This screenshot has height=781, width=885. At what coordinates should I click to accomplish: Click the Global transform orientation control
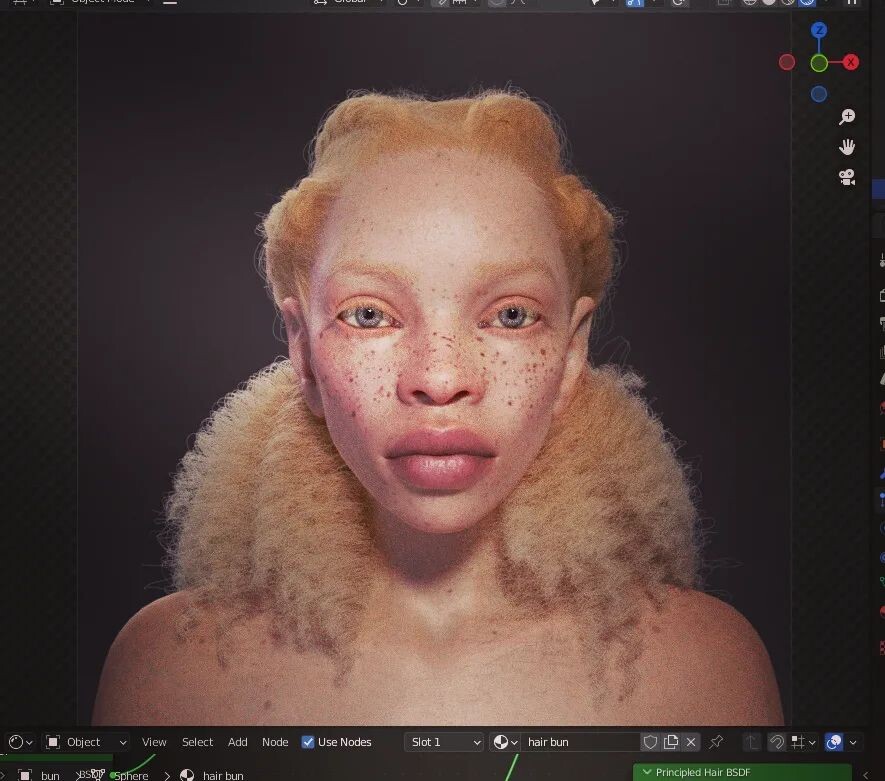tap(352, 2)
